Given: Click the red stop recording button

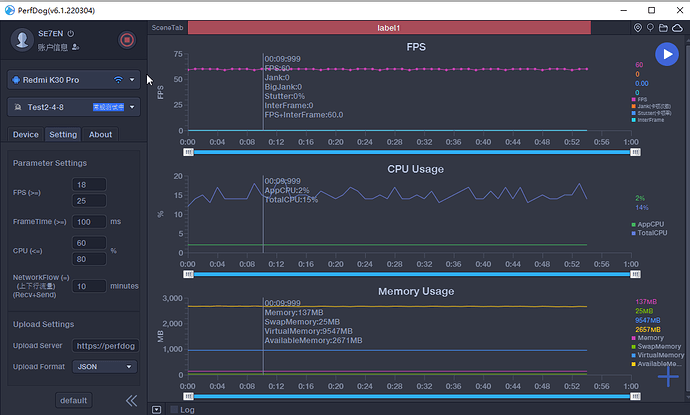Looking at the screenshot, I should (127, 40).
